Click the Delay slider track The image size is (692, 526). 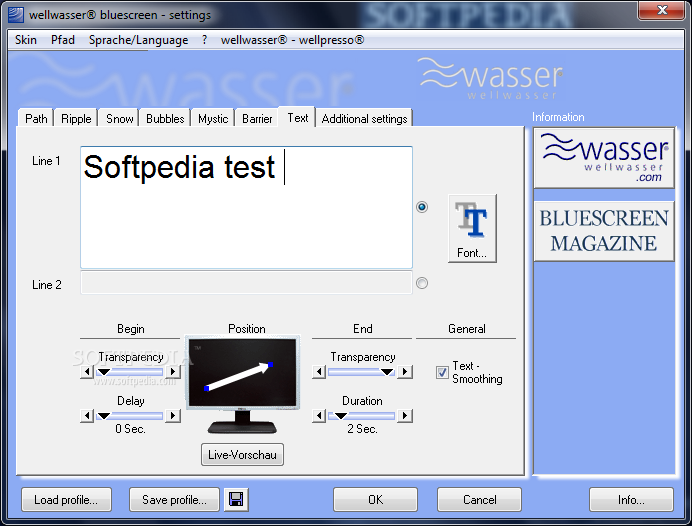(130, 415)
